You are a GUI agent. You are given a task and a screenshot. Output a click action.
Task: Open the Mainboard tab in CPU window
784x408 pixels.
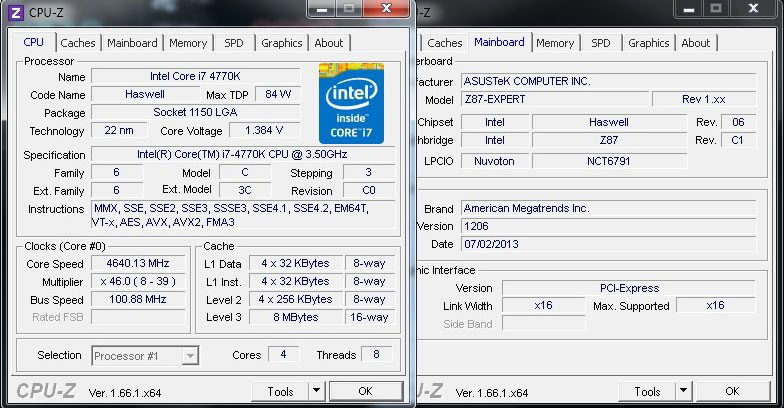point(132,43)
